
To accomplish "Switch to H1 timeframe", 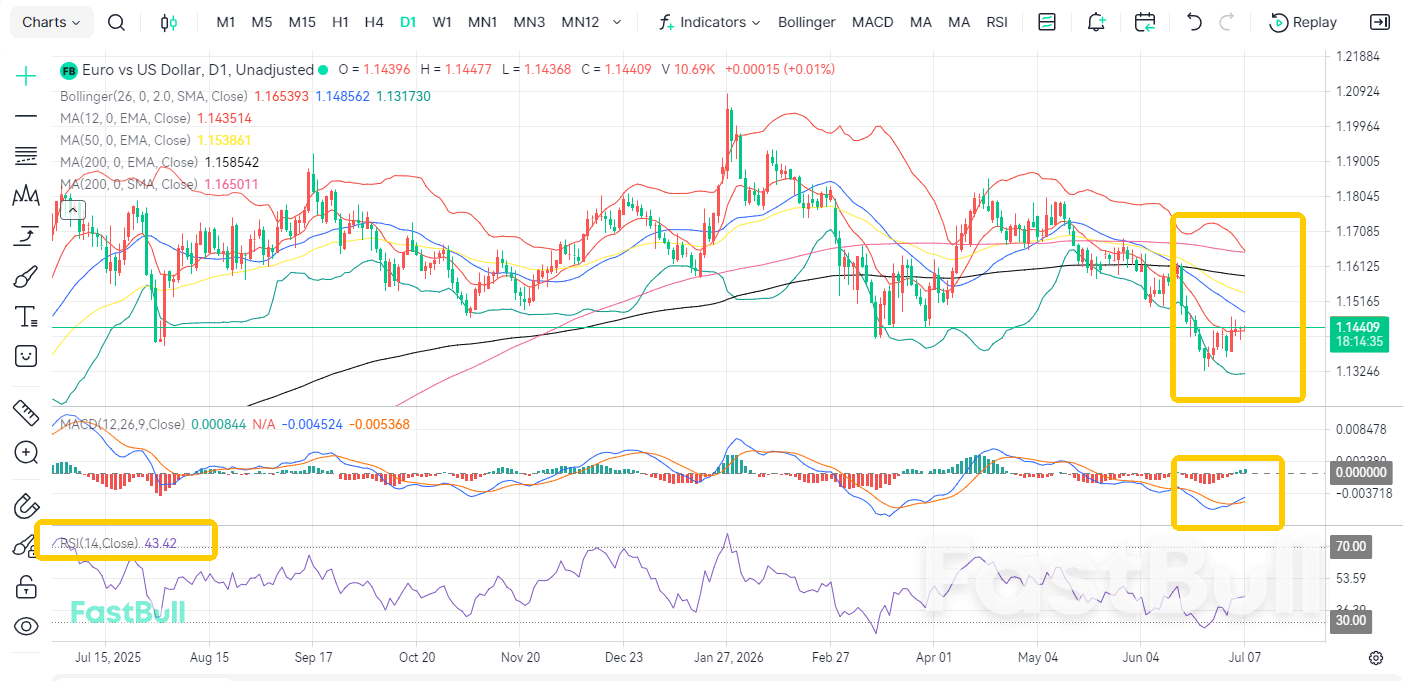I will coord(340,22).
